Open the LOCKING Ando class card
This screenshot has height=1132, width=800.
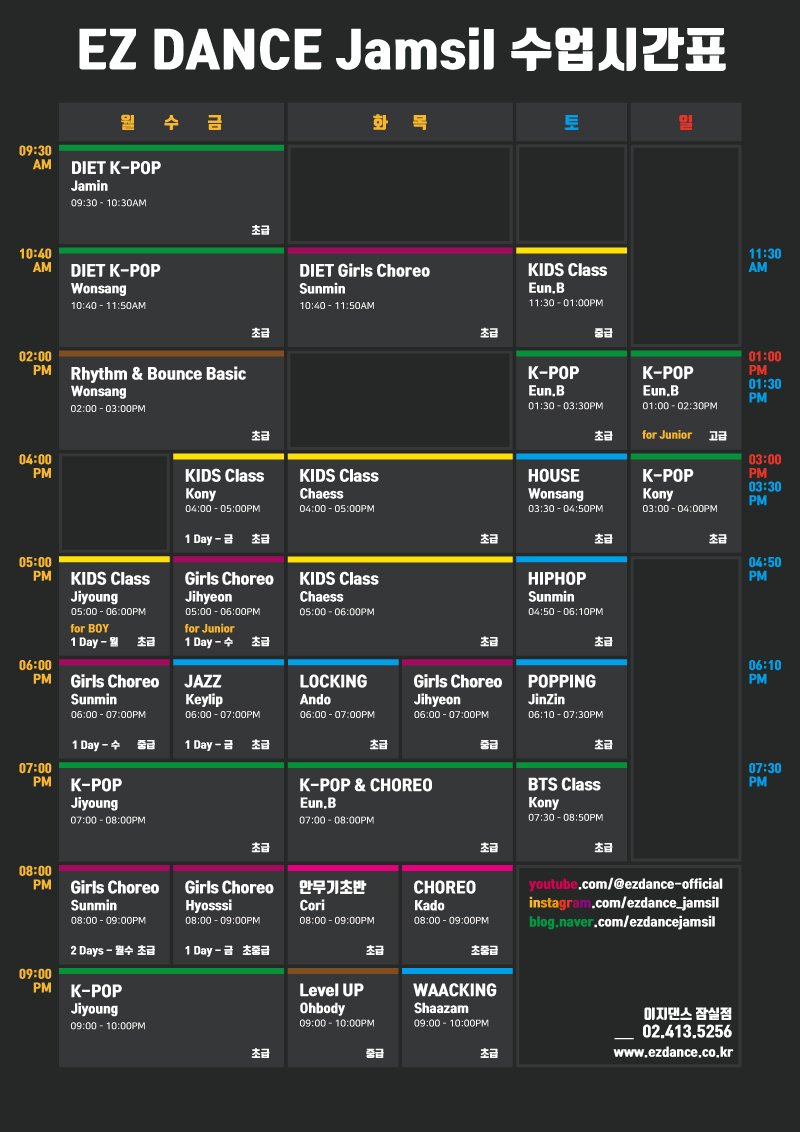[343, 709]
